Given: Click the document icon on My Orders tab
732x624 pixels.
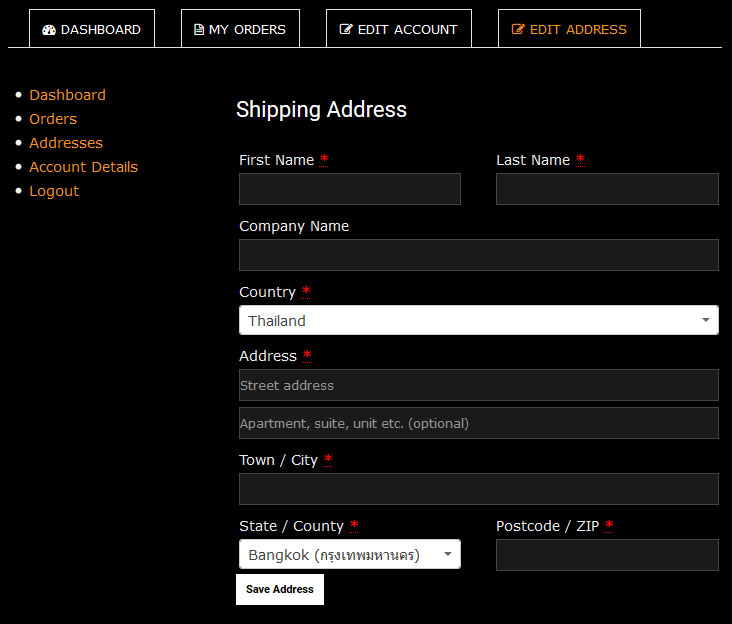Looking at the screenshot, I should pos(199,30).
